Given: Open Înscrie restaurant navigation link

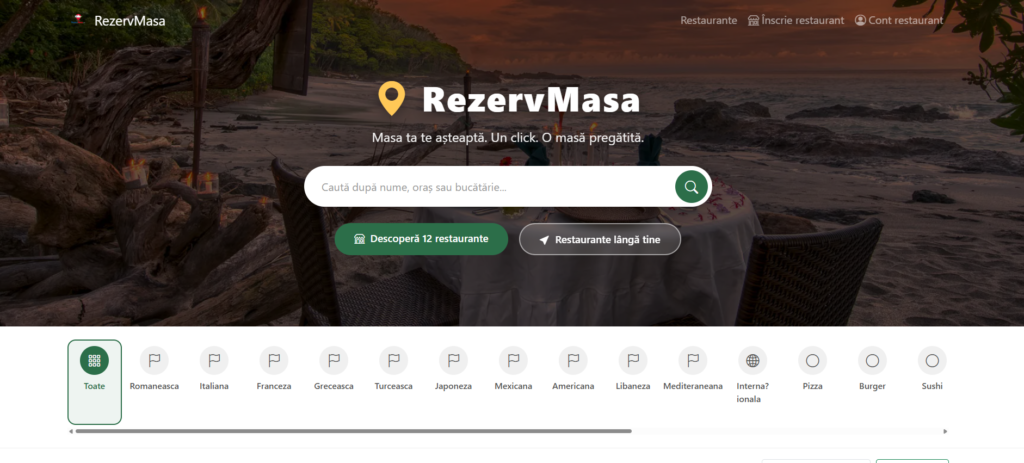Looking at the screenshot, I should [x=796, y=20].
